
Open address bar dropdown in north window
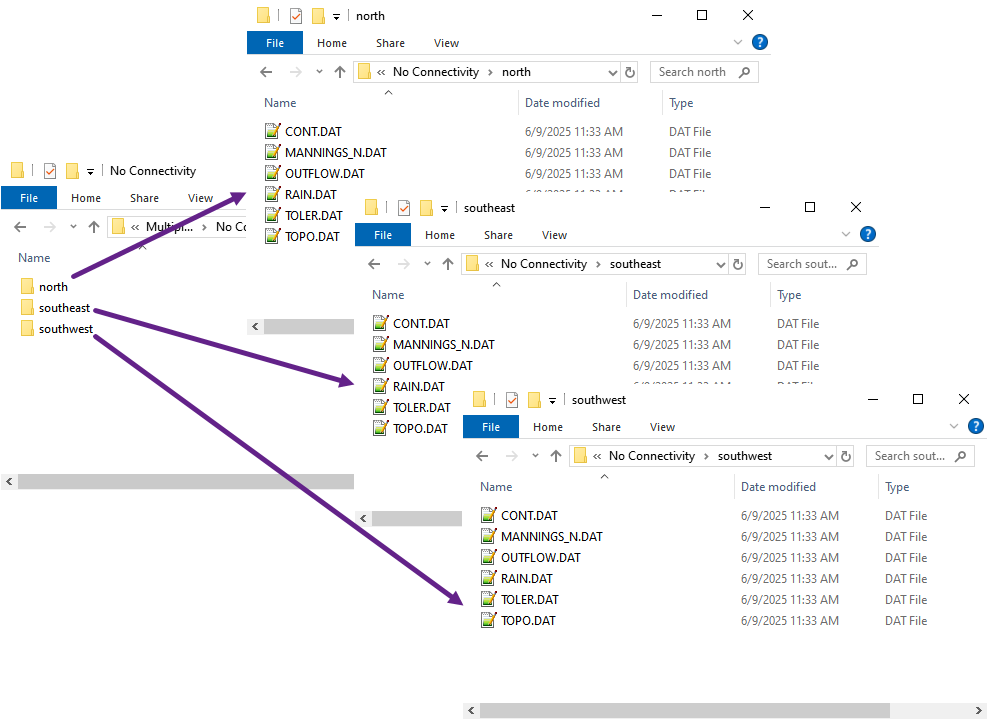point(613,72)
